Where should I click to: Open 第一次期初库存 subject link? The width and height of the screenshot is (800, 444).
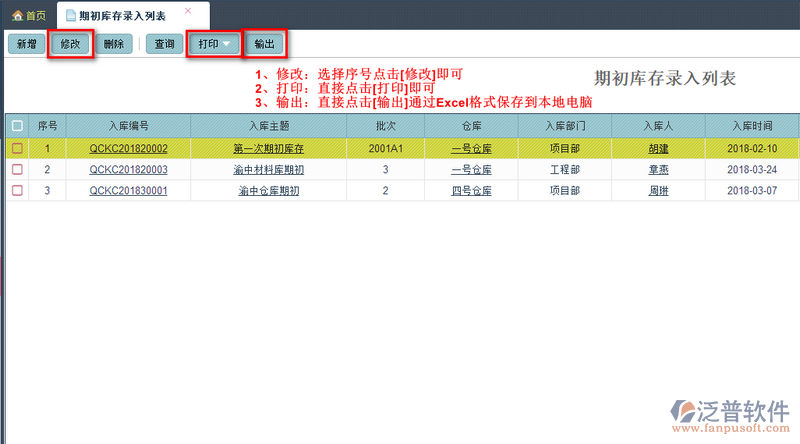(268, 149)
